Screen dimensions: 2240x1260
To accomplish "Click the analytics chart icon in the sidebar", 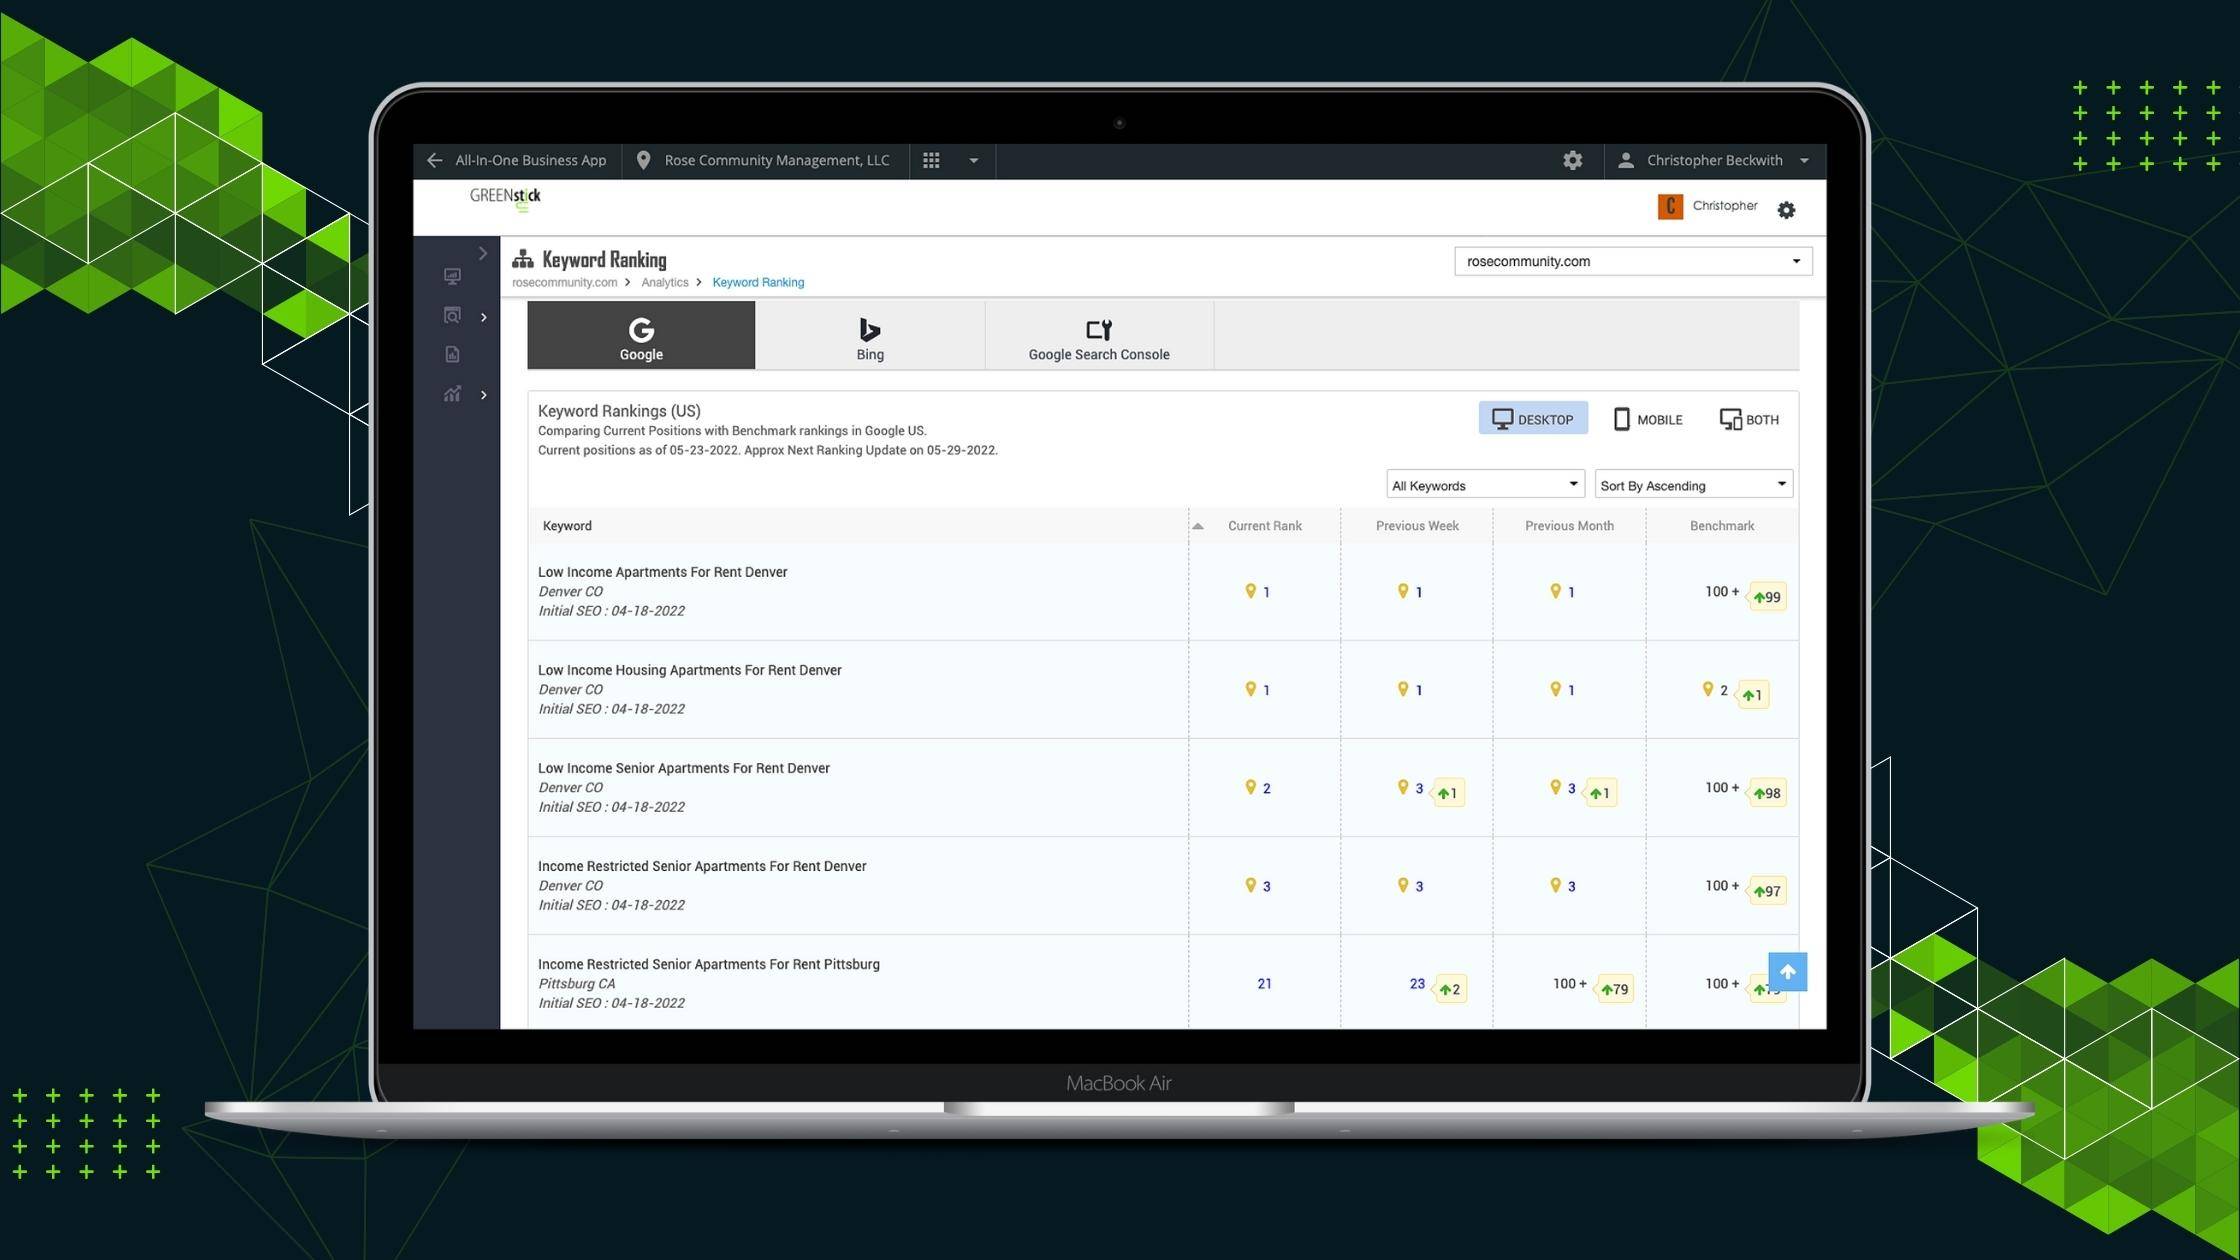I will coord(452,394).
